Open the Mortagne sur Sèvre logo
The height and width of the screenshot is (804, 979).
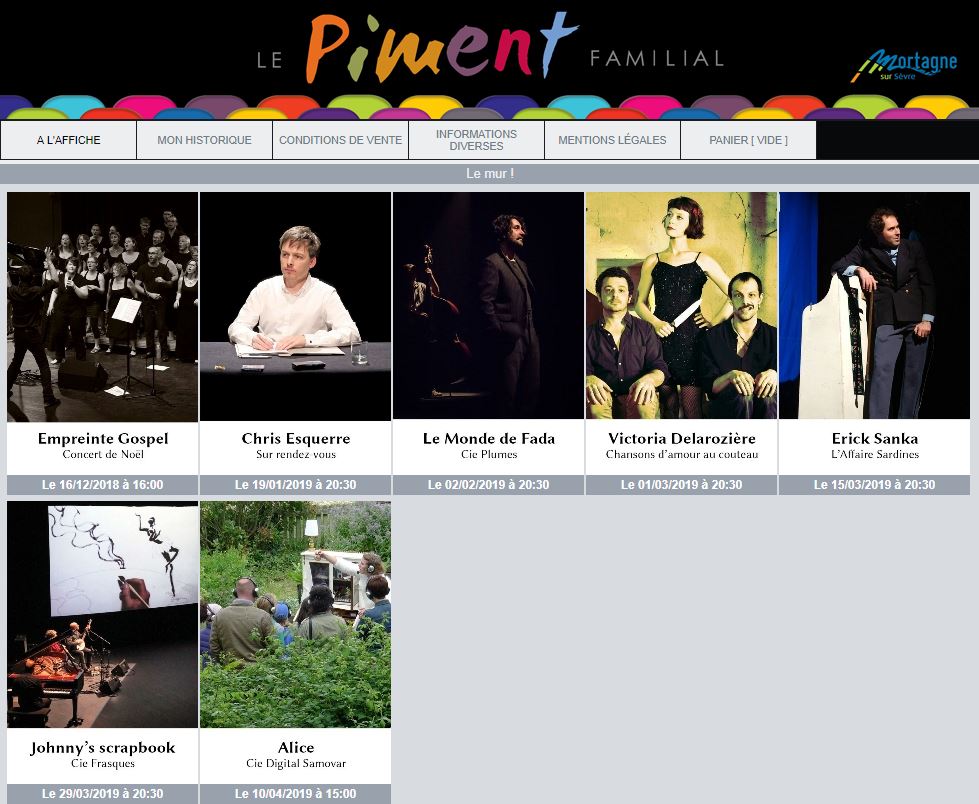(x=903, y=66)
